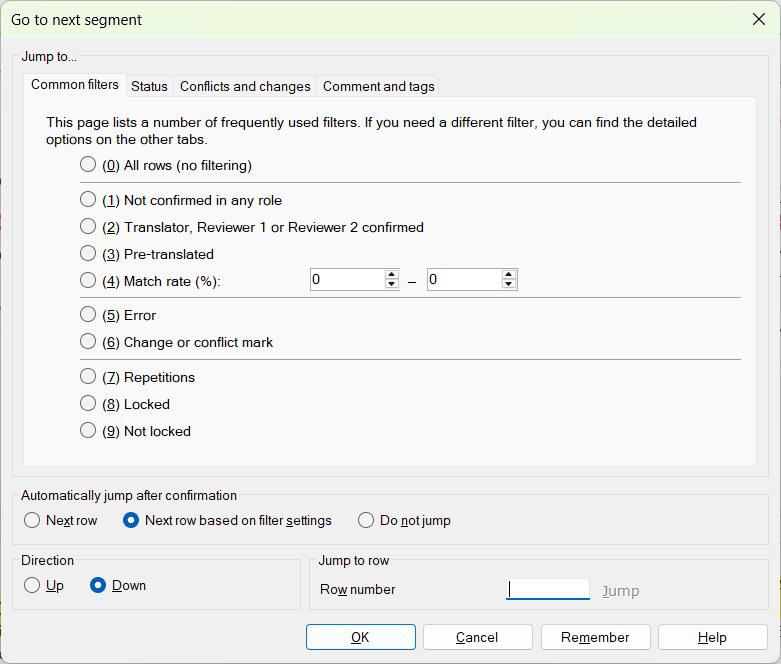Select Do not jump after confirmation
The width and height of the screenshot is (781, 664).
[366, 520]
